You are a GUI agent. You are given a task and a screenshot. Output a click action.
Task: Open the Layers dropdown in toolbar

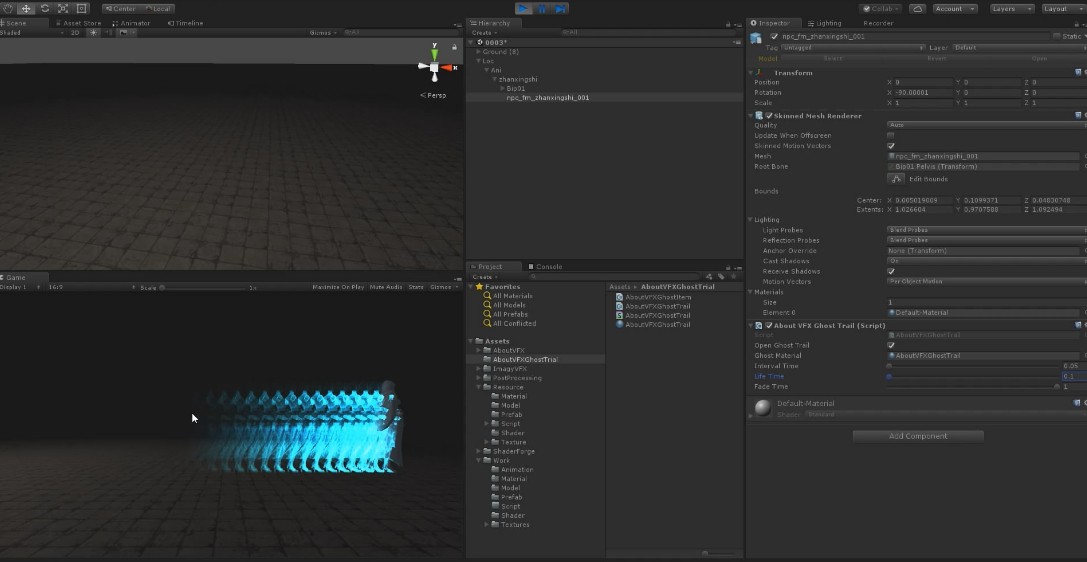[1010, 8]
